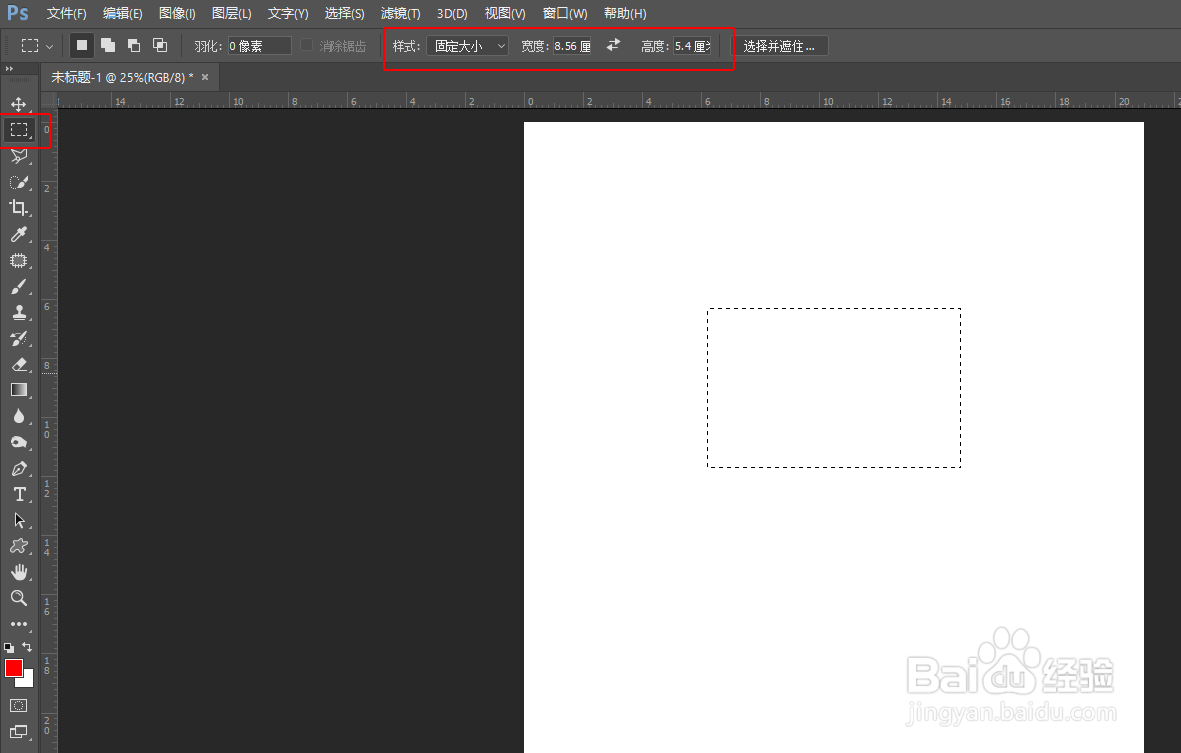Open the 编辑(E) menu

[x=122, y=14]
